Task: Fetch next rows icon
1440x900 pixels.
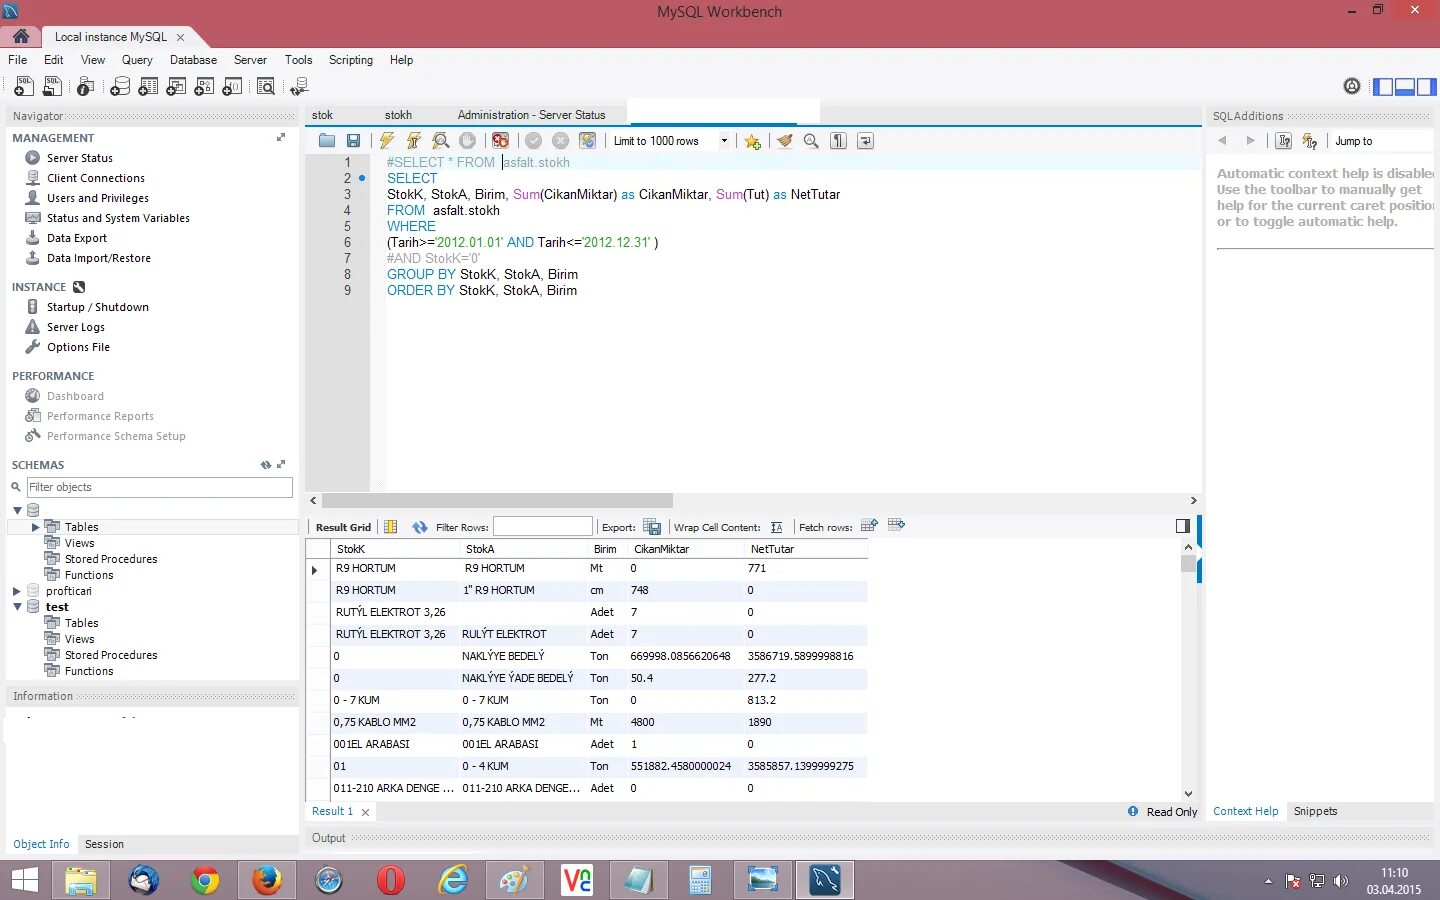Action: pos(869,525)
